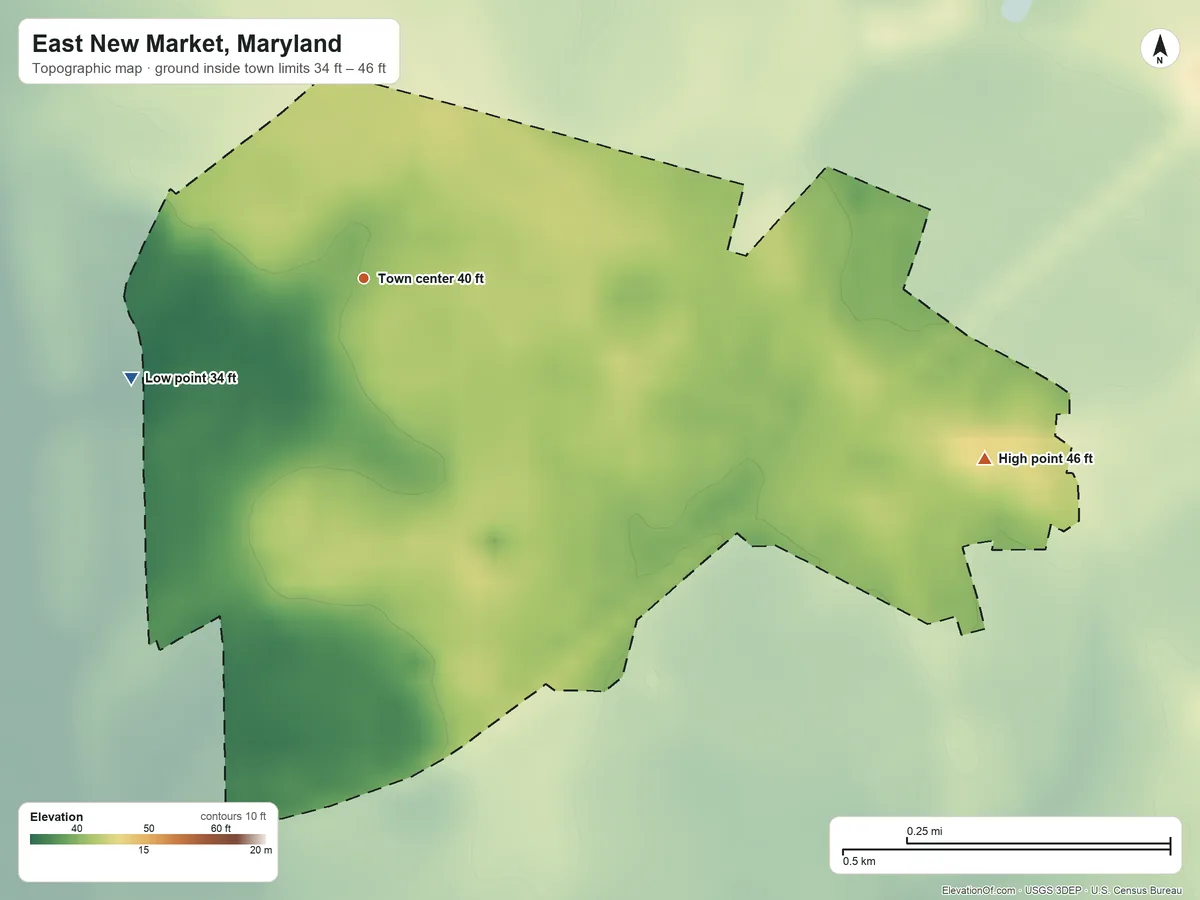Viewport: 1200px width, 900px height.
Task: Click the elevation color gradient bar
Action: point(148,839)
